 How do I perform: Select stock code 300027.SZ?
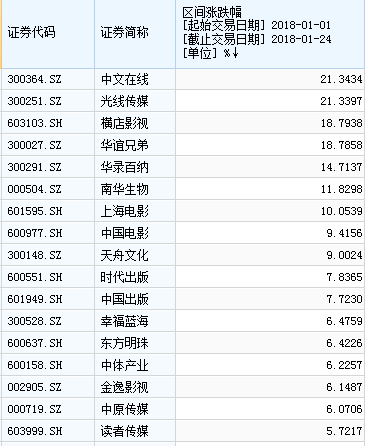click(35, 145)
